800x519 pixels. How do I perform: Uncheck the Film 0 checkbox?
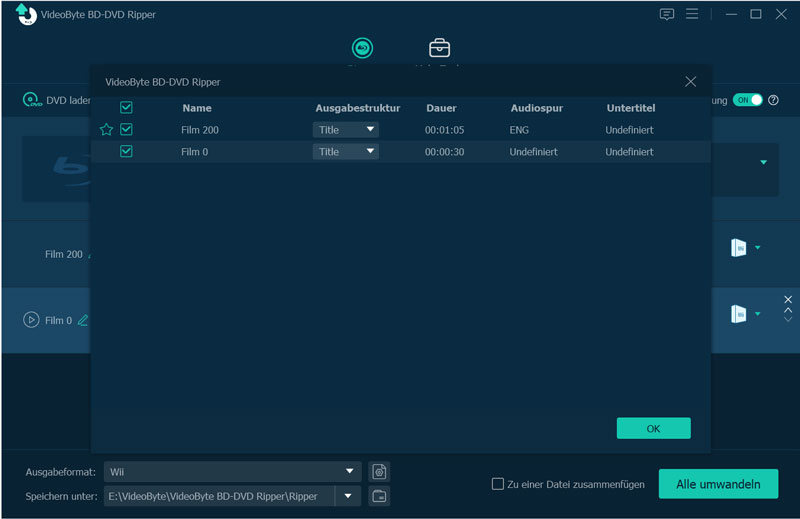(x=126, y=152)
